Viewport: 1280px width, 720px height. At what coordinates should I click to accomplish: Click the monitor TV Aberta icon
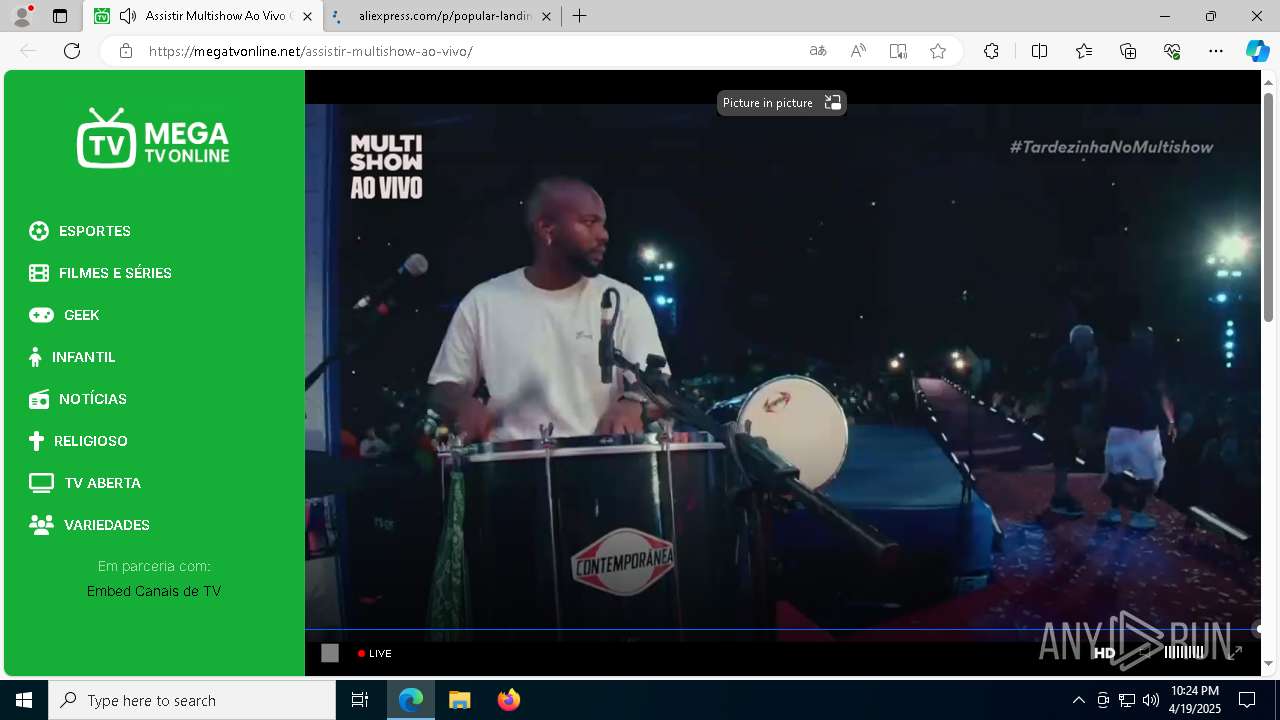(41, 483)
